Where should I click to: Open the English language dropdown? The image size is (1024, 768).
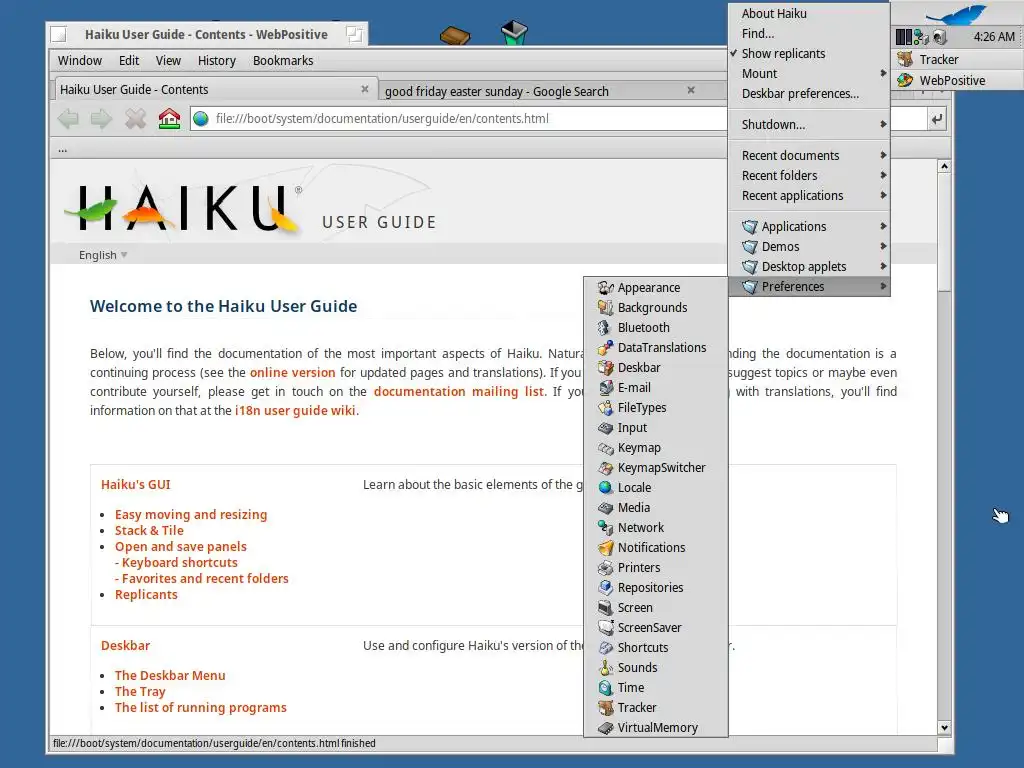(x=103, y=255)
